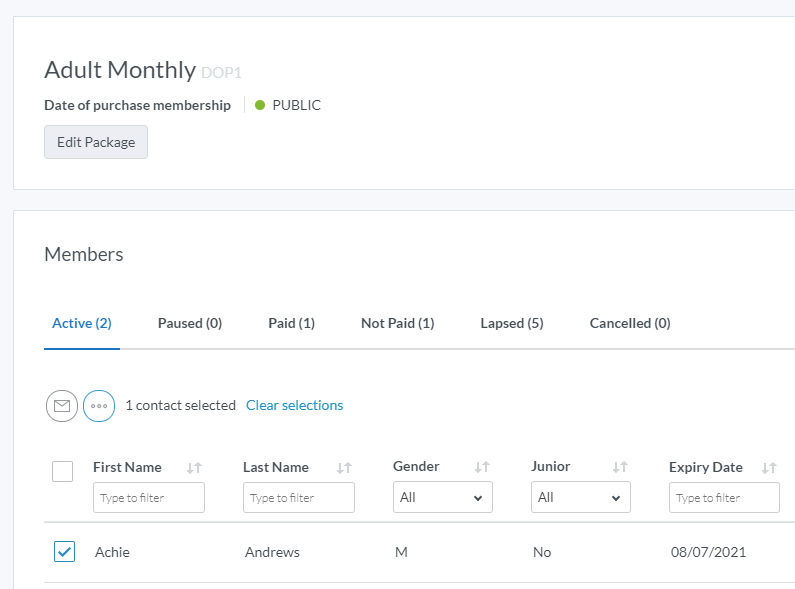This screenshot has width=795, height=589.
Task: Open the Not Paid (1) tab
Action: [x=397, y=323]
